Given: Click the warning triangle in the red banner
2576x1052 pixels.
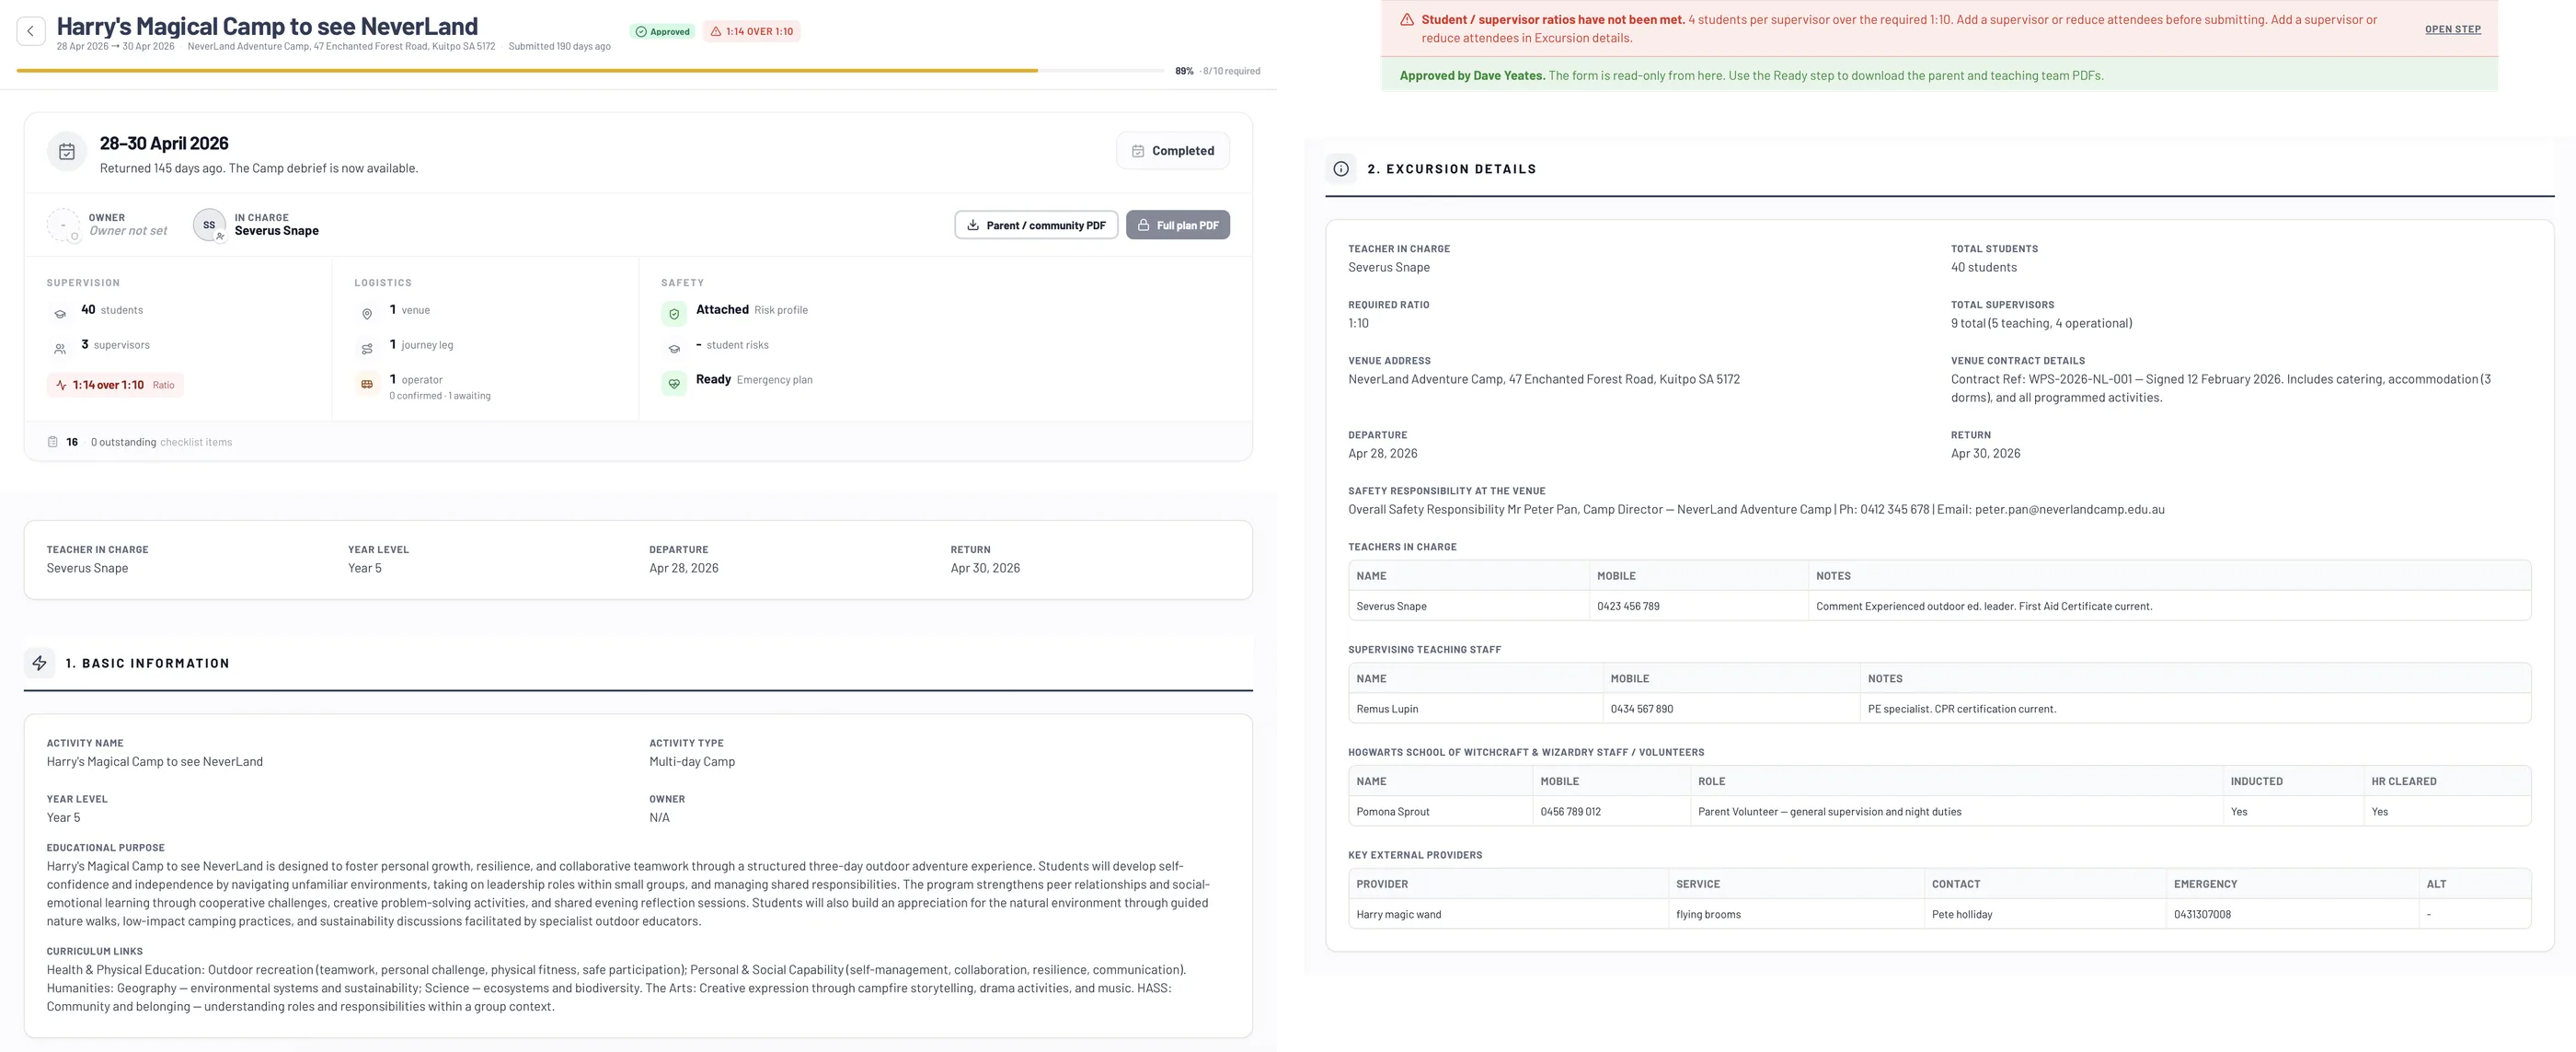Looking at the screenshot, I should point(1407,20).
